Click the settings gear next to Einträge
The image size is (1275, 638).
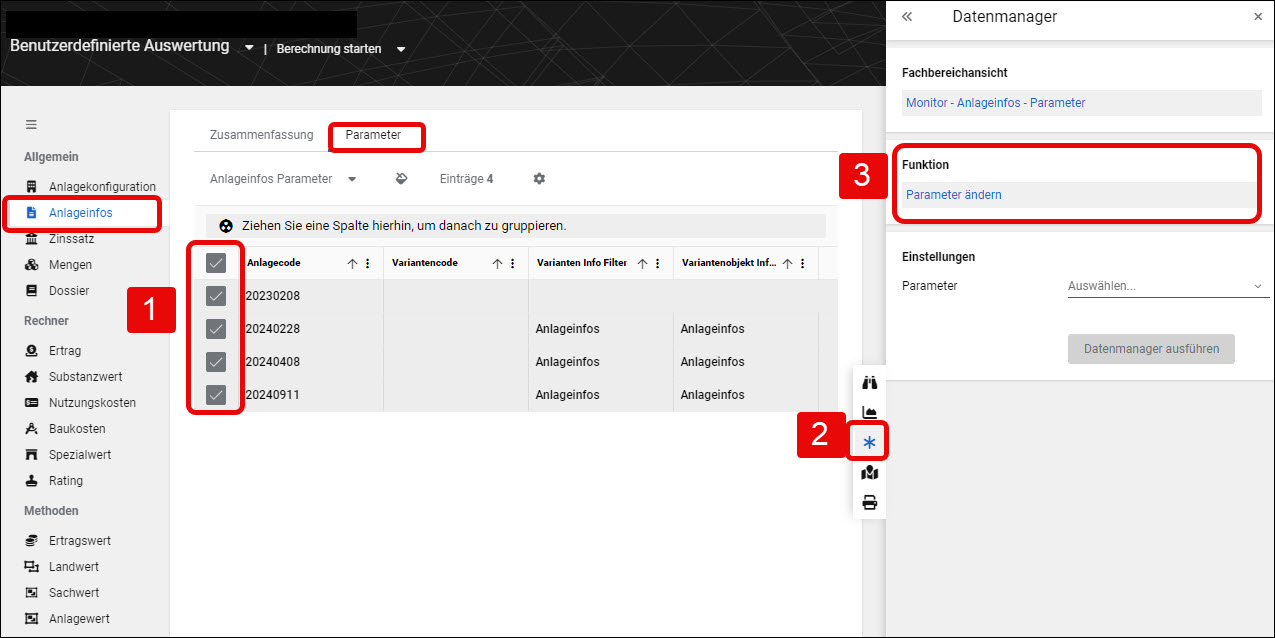[539, 179]
